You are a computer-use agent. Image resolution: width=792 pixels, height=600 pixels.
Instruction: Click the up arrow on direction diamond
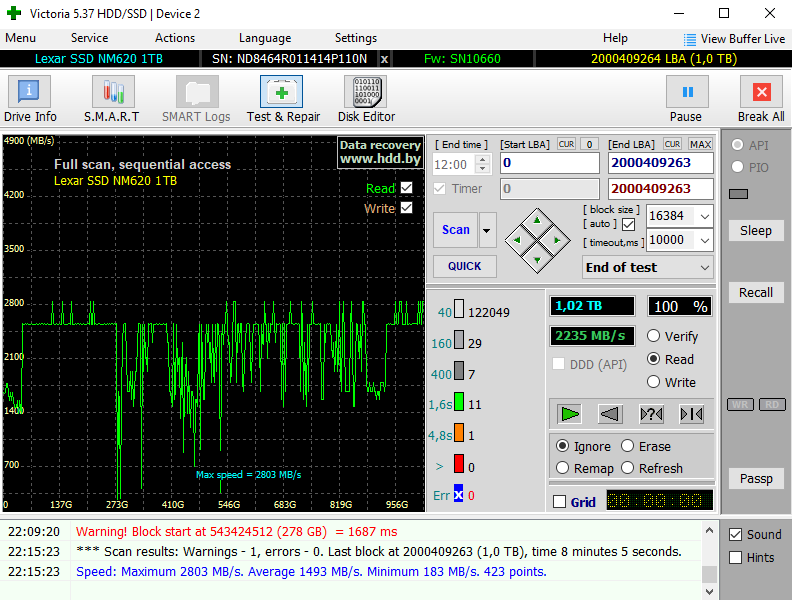537,220
